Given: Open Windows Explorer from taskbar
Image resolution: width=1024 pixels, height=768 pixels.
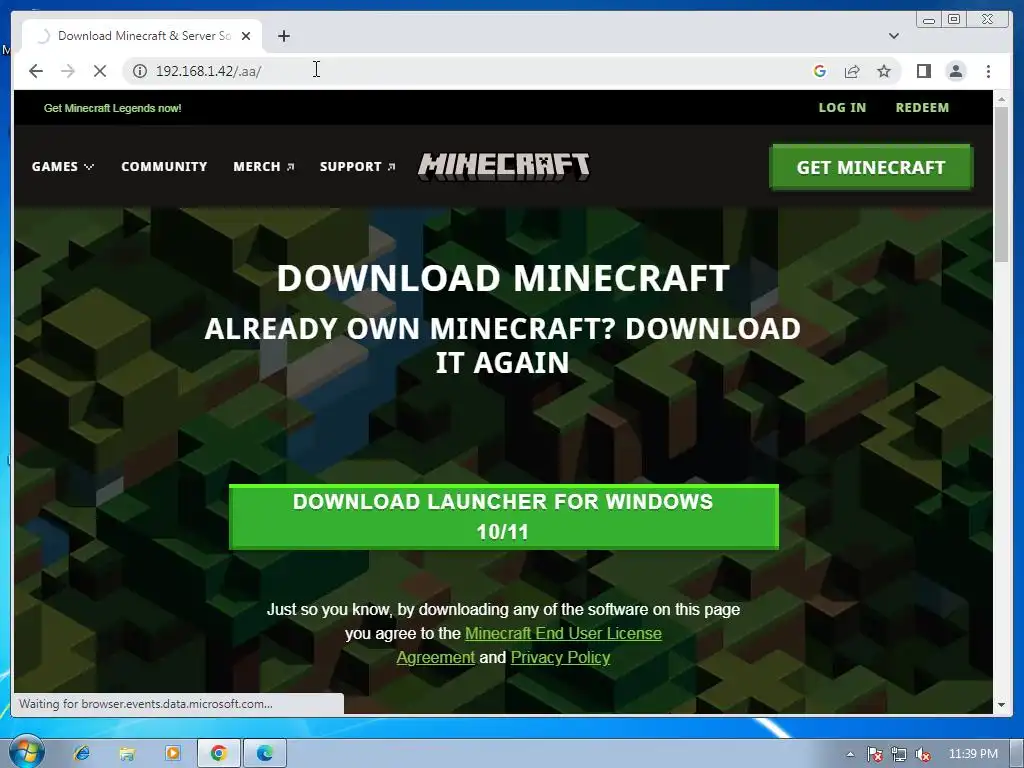Looking at the screenshot, I should 127,753.
